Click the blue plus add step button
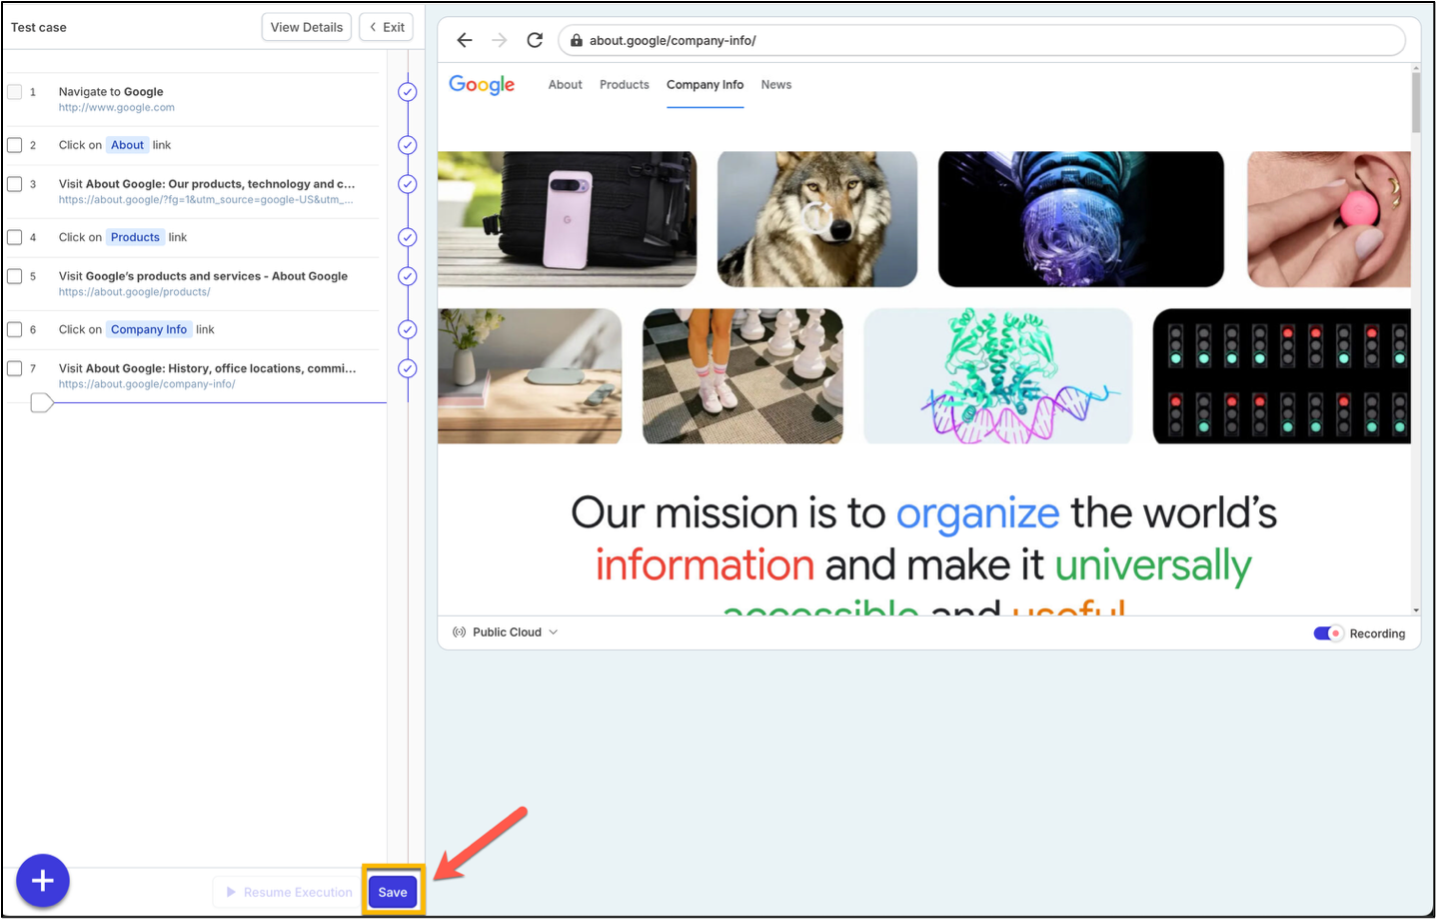Viewport: 1439px width, 922px height. pos(42,881)
